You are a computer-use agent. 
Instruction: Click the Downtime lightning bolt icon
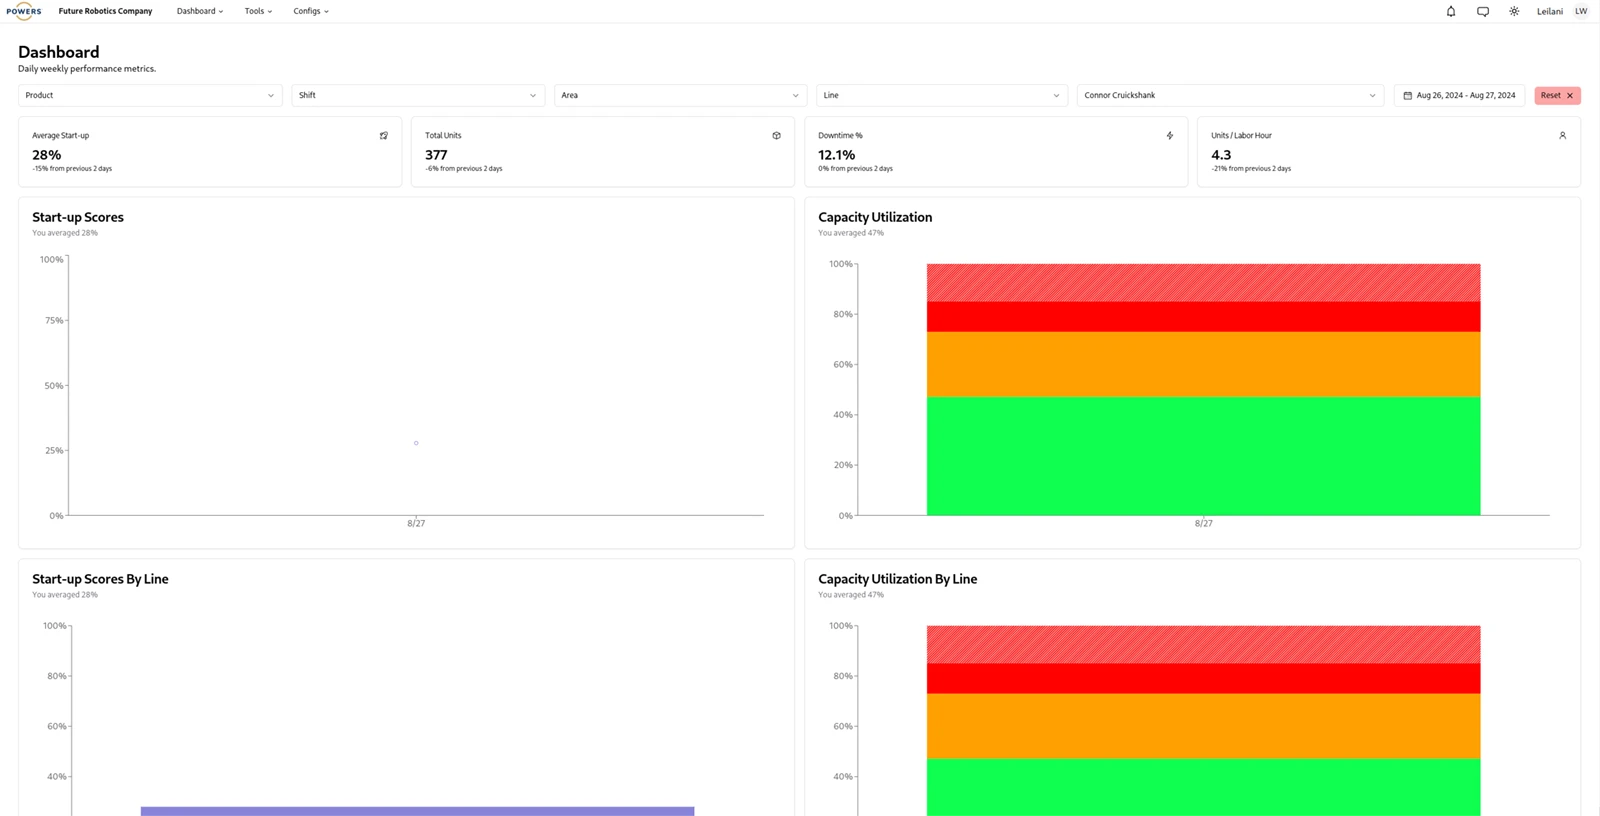pyautogui.click(x=1170, y=136)
